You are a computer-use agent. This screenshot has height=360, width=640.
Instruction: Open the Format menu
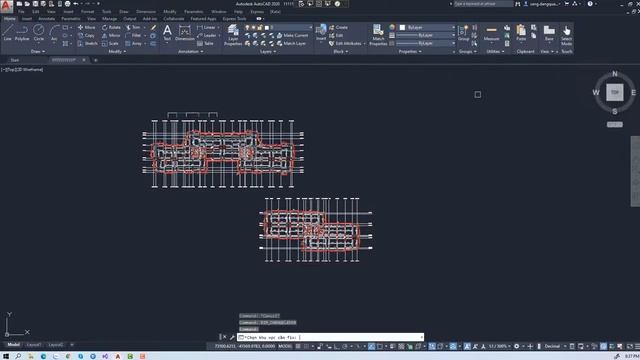[87, 12]
